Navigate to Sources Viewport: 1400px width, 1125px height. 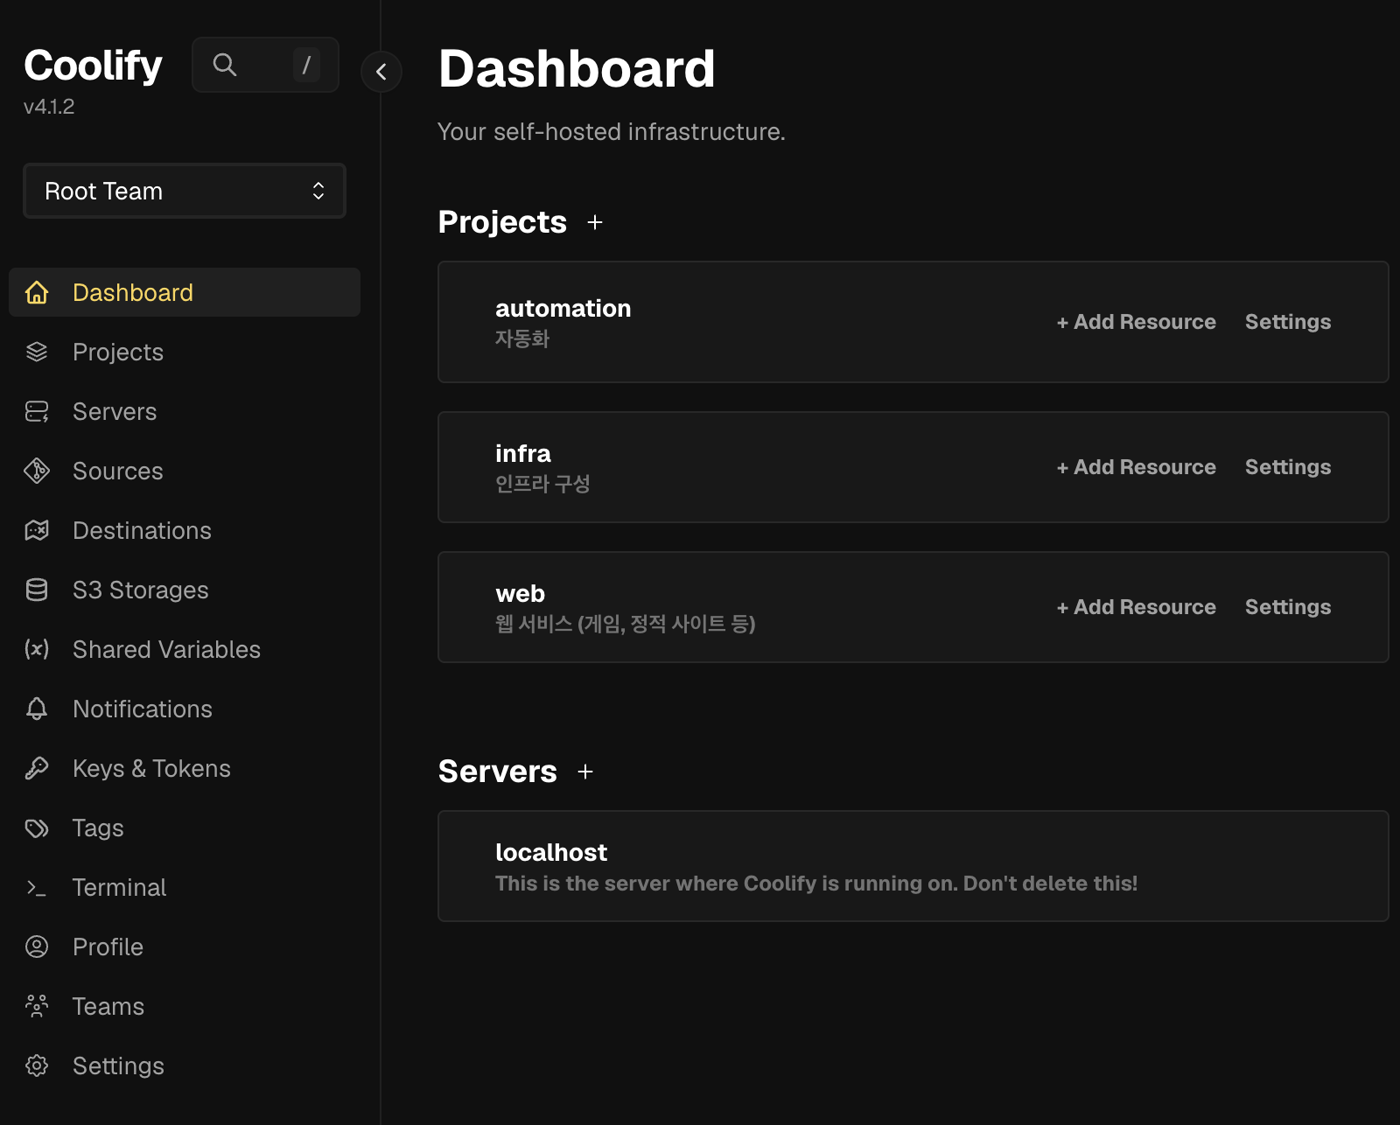point(185,471)
